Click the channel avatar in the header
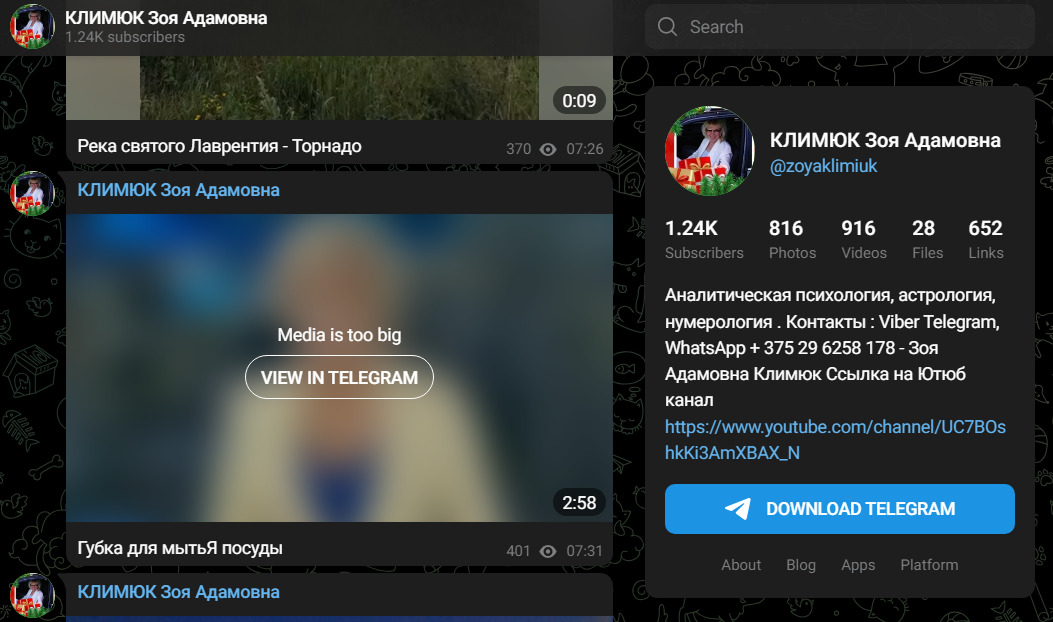The image size is (1053, 622). pyautogui.click(x=32, y=27)
